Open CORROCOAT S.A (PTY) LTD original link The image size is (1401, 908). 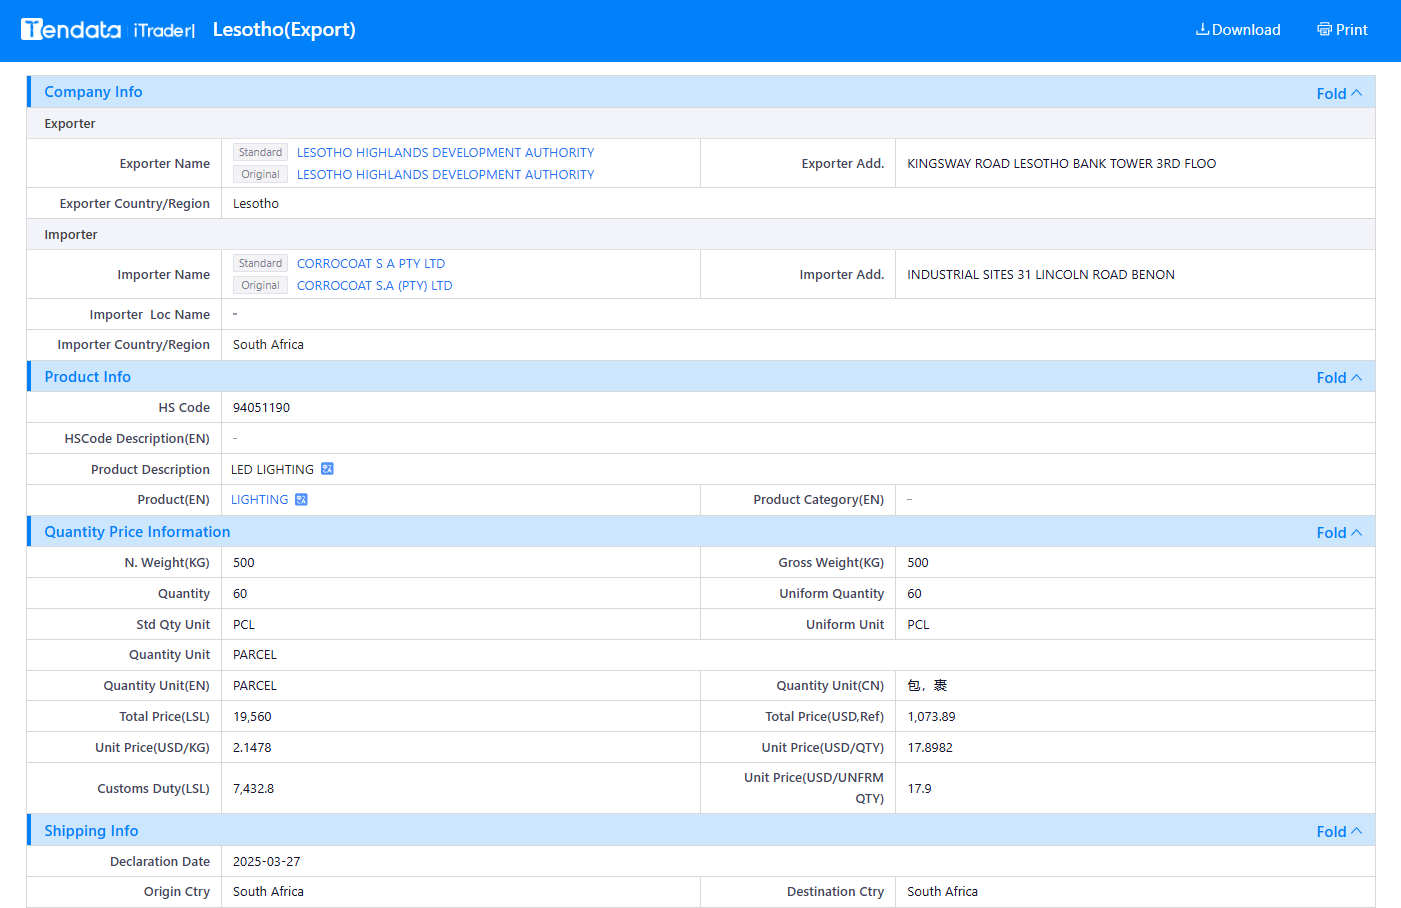(x=374, y=285)
